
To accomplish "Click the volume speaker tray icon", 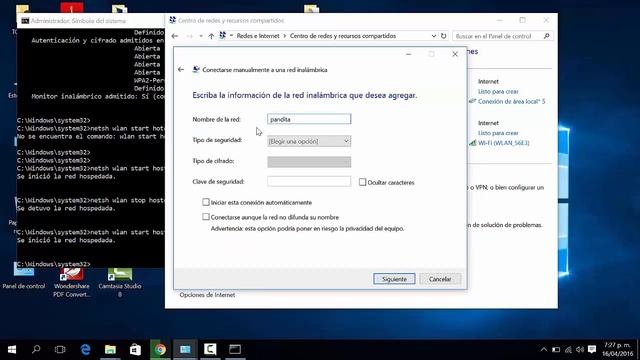I will click(x=580, y=349).
